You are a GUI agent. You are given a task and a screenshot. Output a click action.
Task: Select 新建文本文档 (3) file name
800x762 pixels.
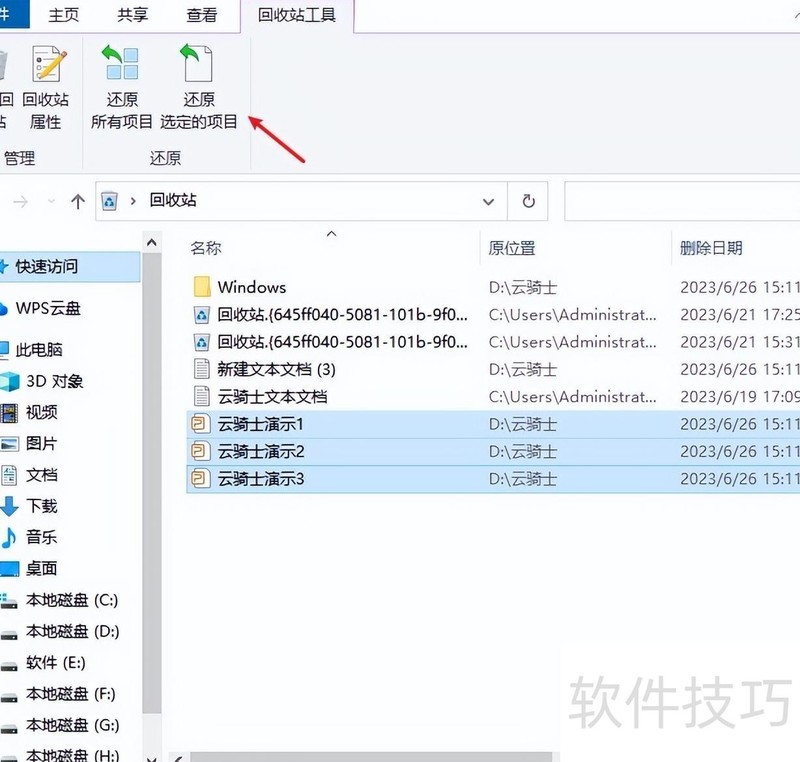coord(277,369)
